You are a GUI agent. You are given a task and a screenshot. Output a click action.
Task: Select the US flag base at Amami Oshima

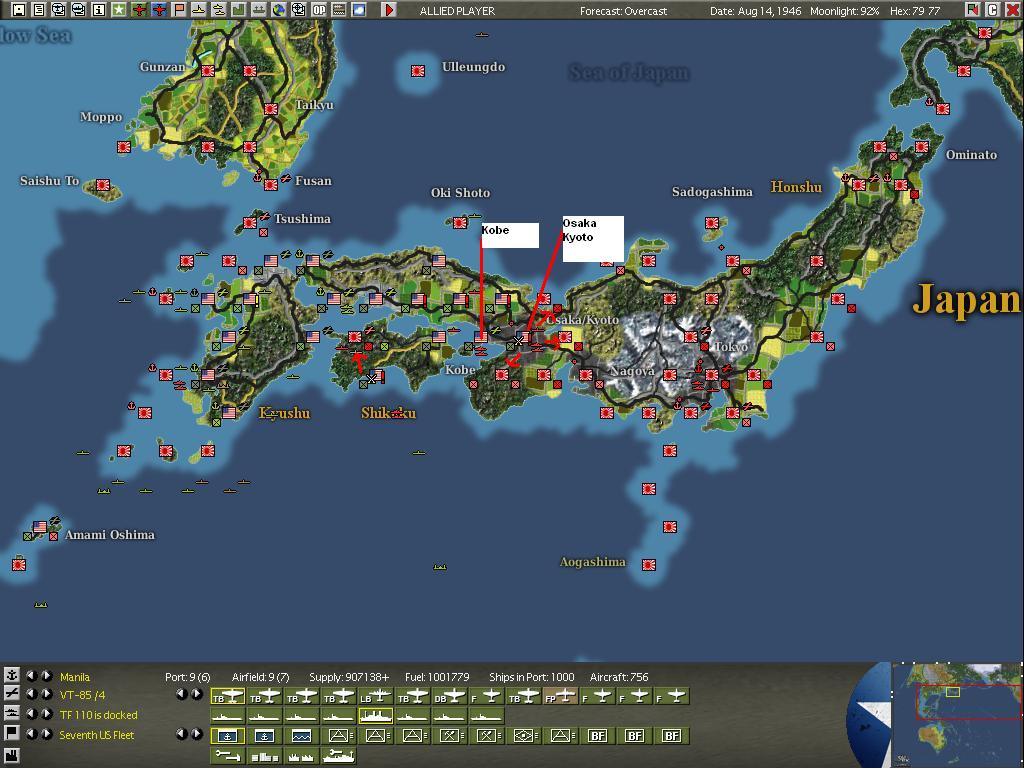(40, 526)
